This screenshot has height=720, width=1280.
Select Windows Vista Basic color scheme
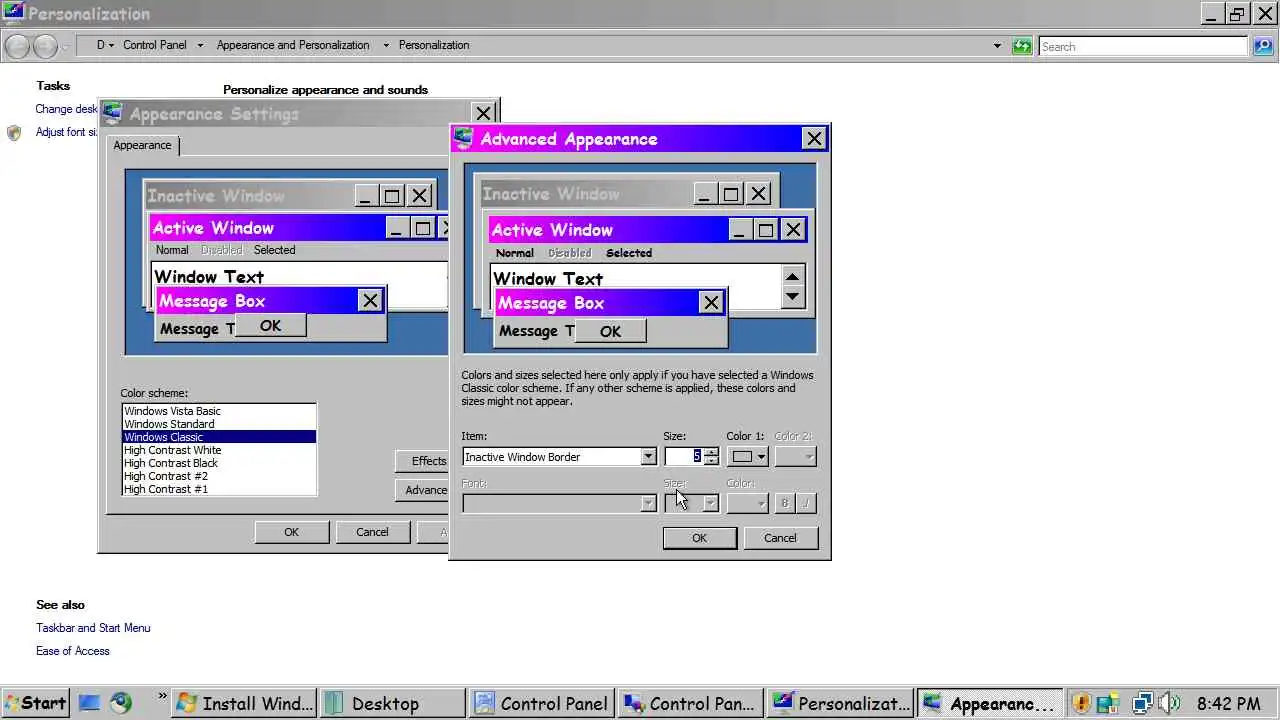click(x=219, y=411)
